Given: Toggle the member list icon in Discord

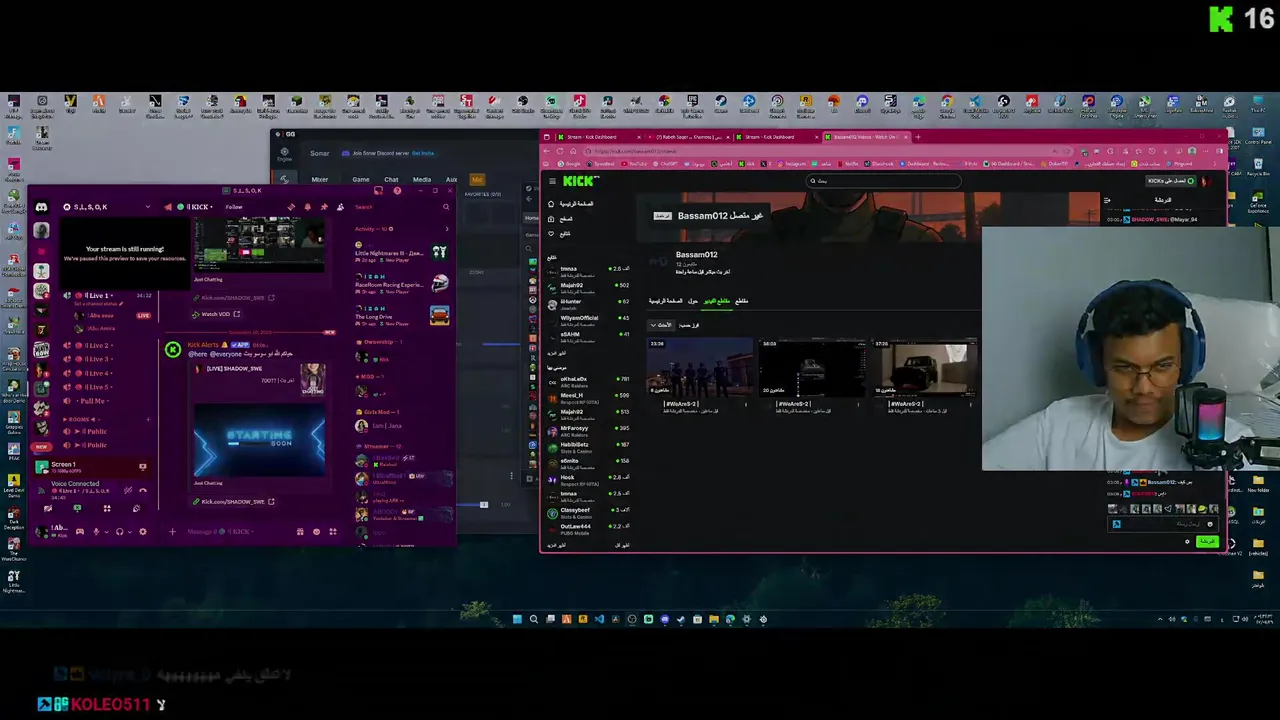Looking at the screenshot, I should [x=340, y=207].
